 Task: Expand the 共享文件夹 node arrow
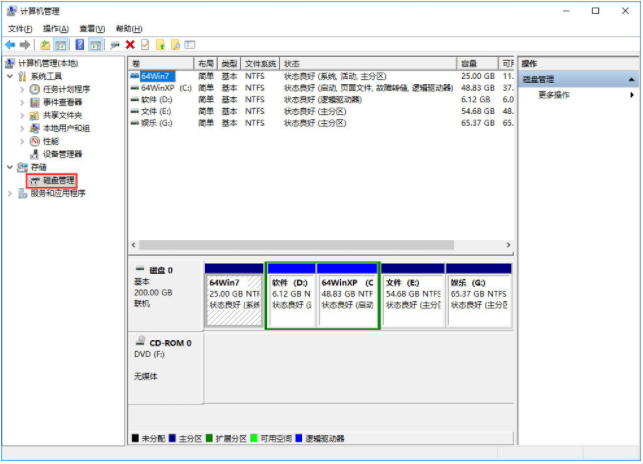pyautogui.click(x=22, y=115)
